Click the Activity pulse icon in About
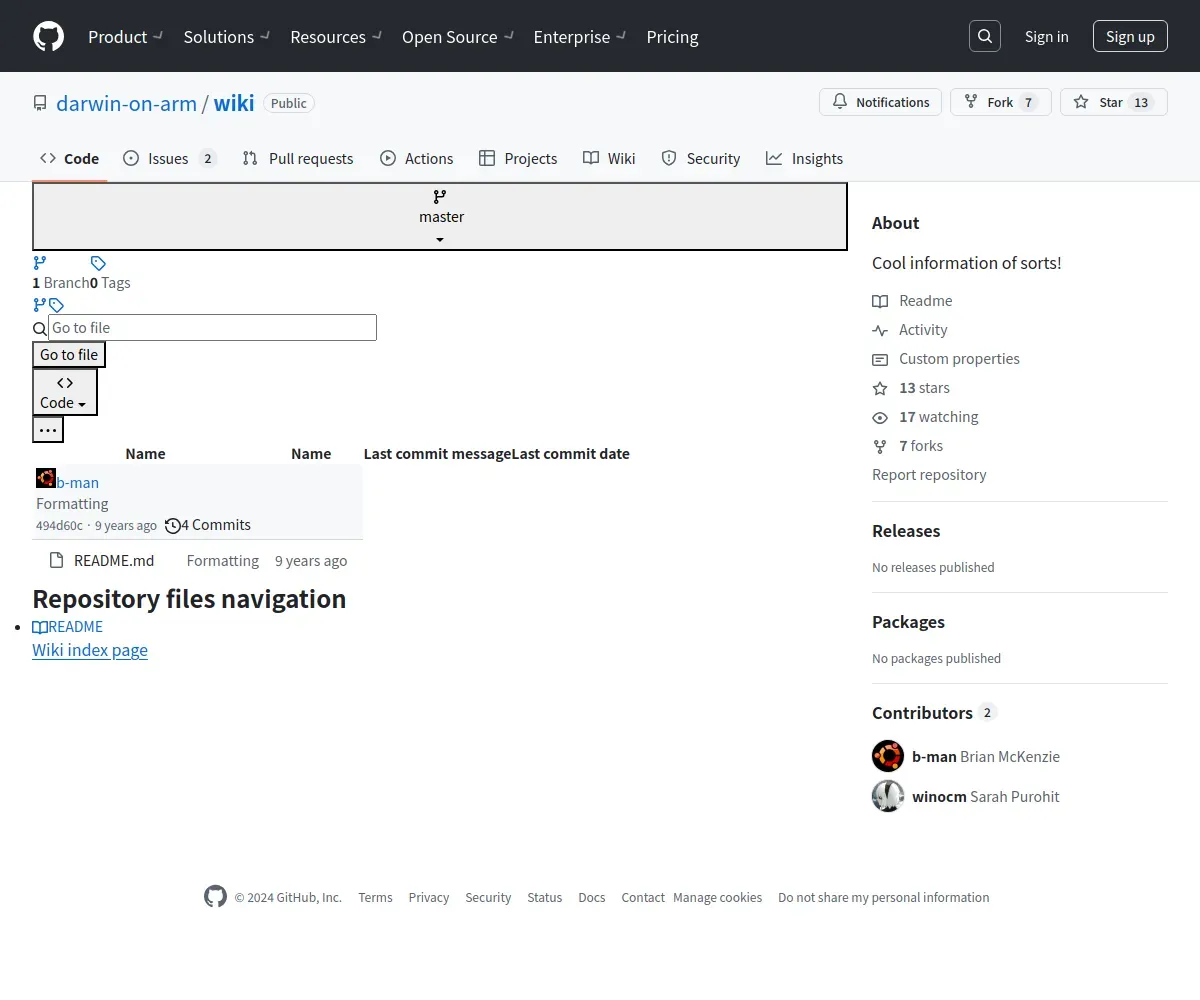Image resolution: width=1200 pixels, height=1000 pixels. (880, 330)
